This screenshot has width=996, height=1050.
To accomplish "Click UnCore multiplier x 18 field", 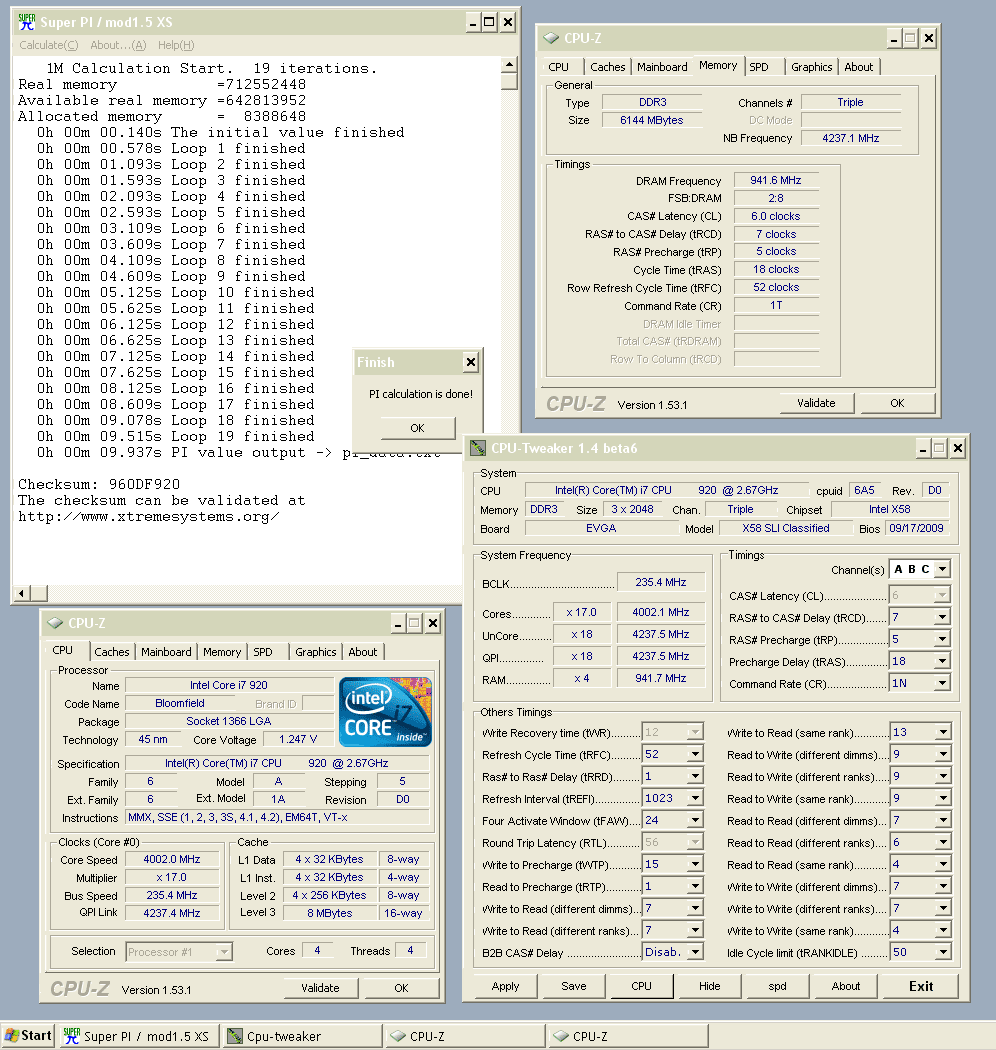I will coord(581,634).
